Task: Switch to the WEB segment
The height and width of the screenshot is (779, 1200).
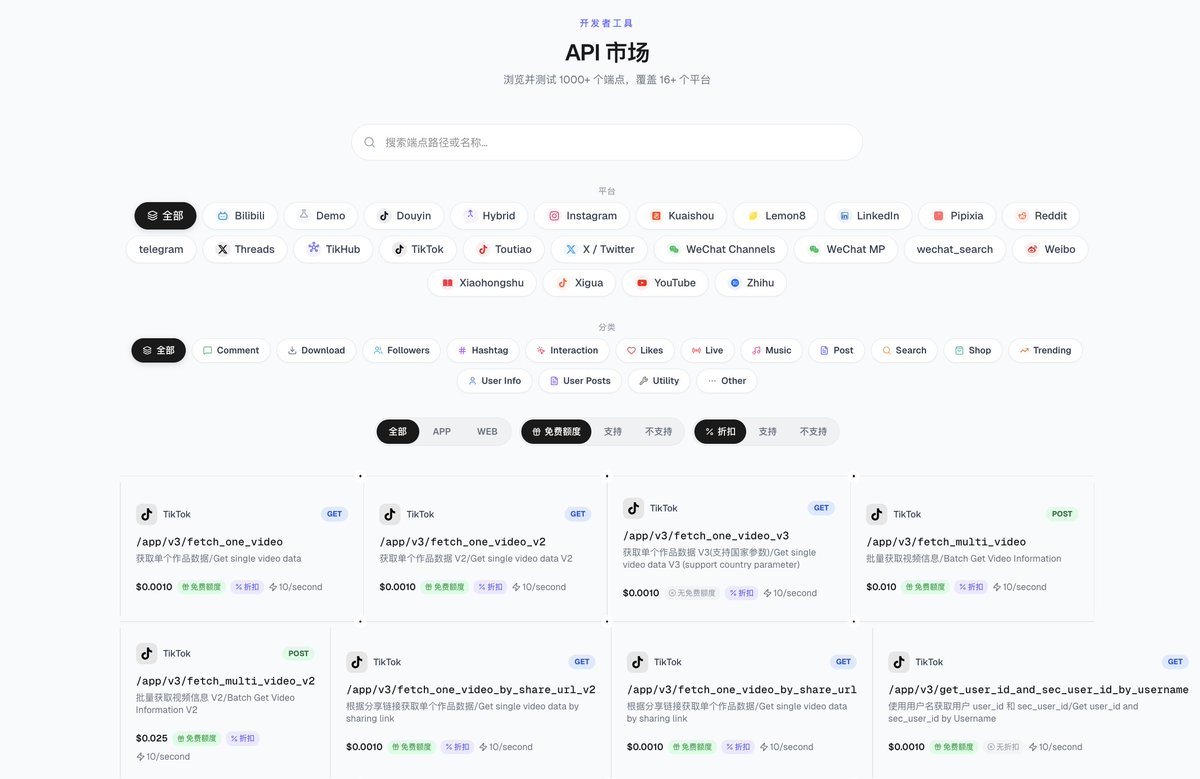Action: point(487,431)
